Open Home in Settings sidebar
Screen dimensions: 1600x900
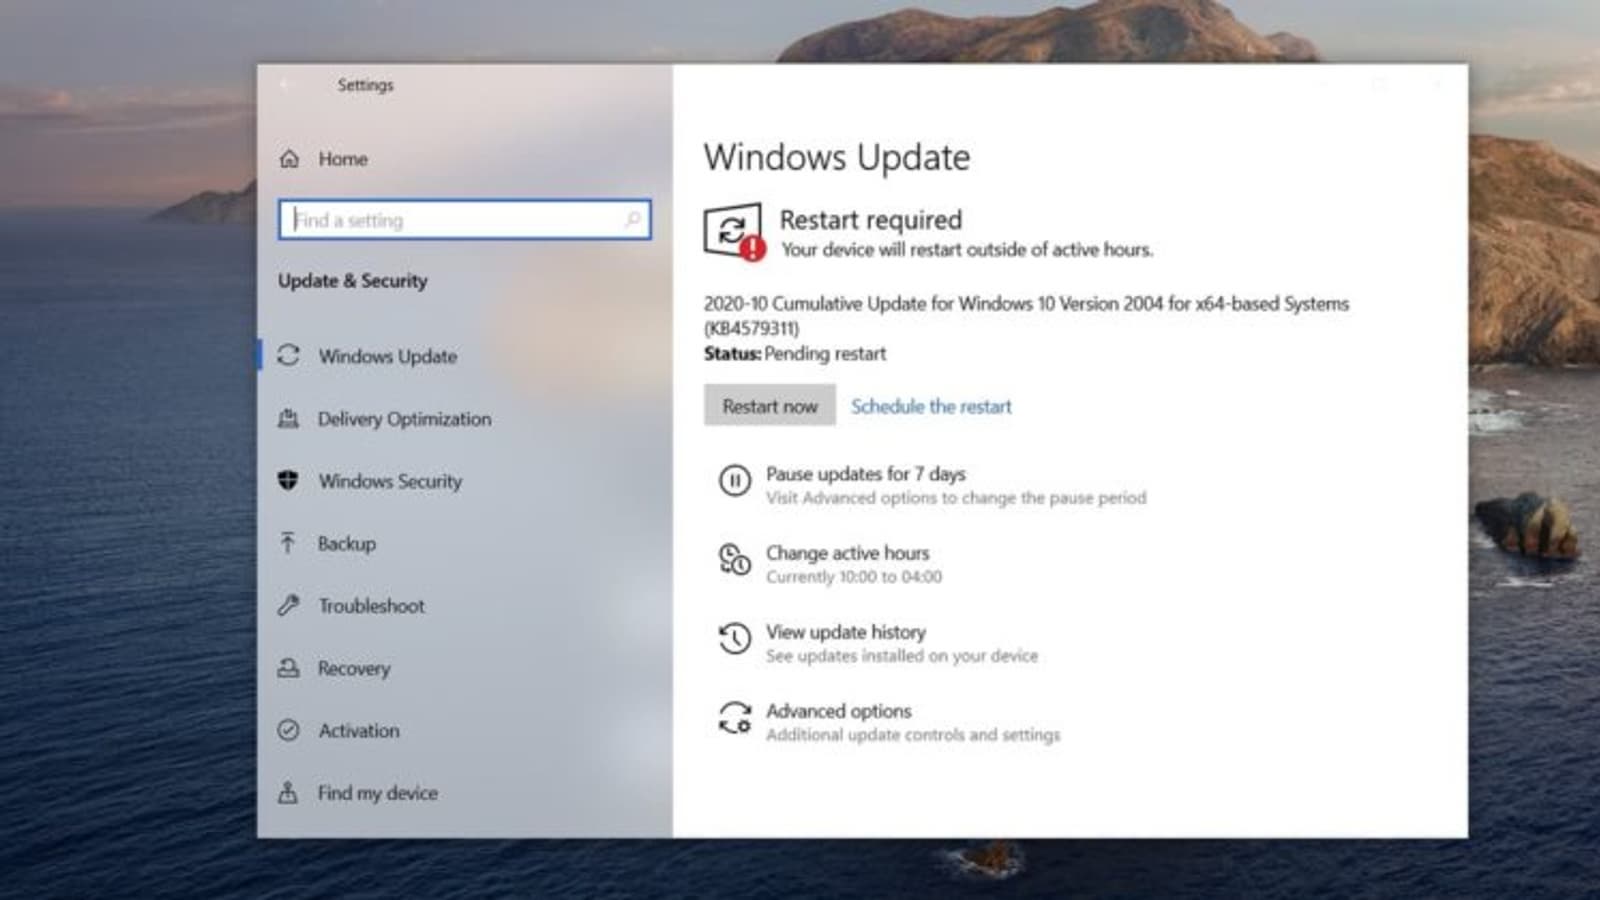click(343, 159)
